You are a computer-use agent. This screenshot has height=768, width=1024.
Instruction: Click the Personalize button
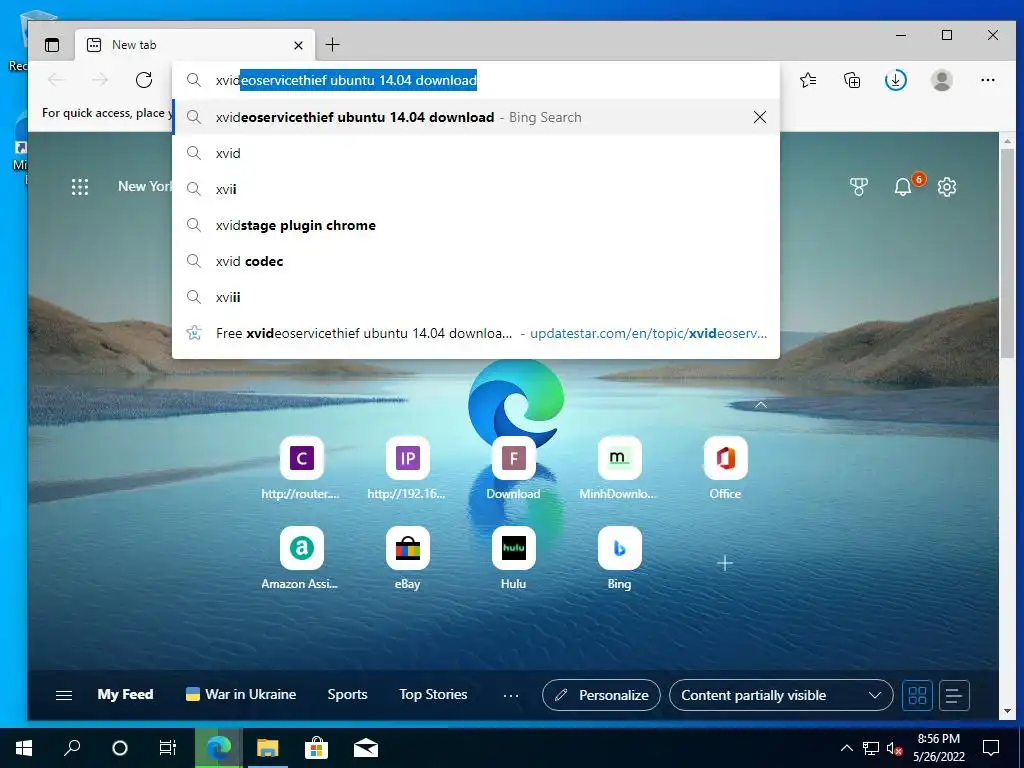click(x=601, y=695)
